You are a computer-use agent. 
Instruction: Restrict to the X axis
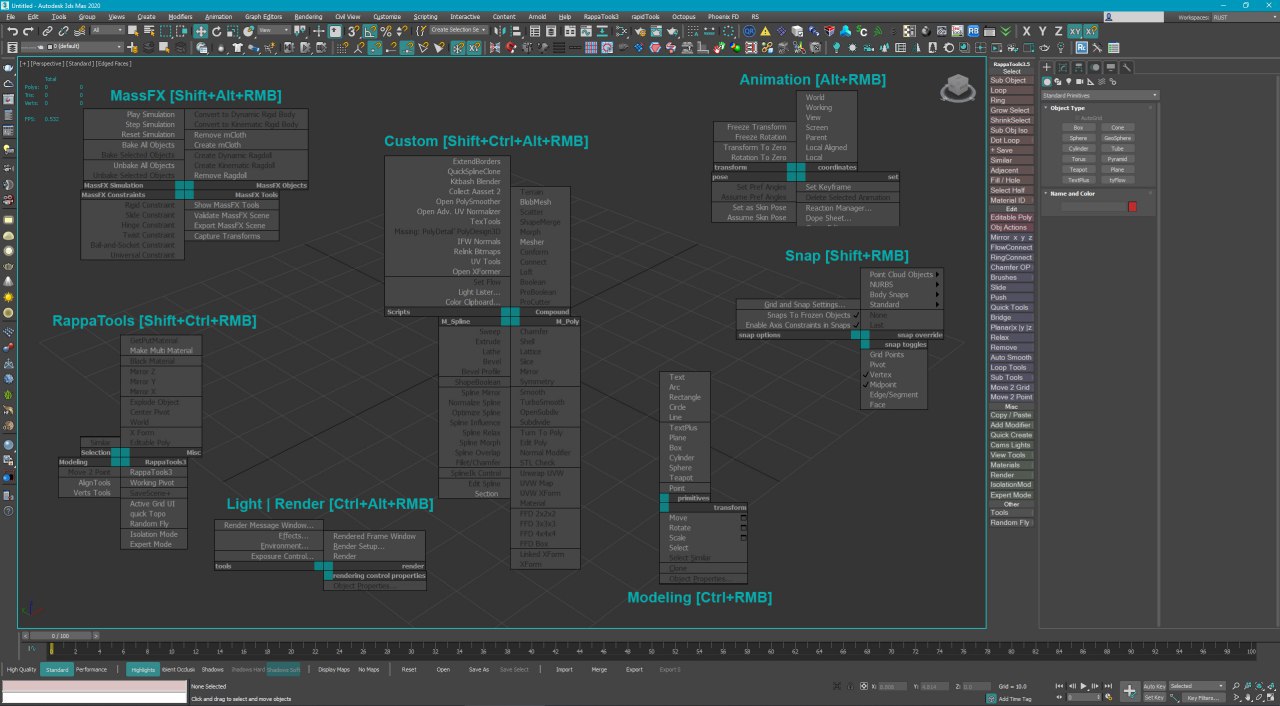click(x=1026, y=31)
